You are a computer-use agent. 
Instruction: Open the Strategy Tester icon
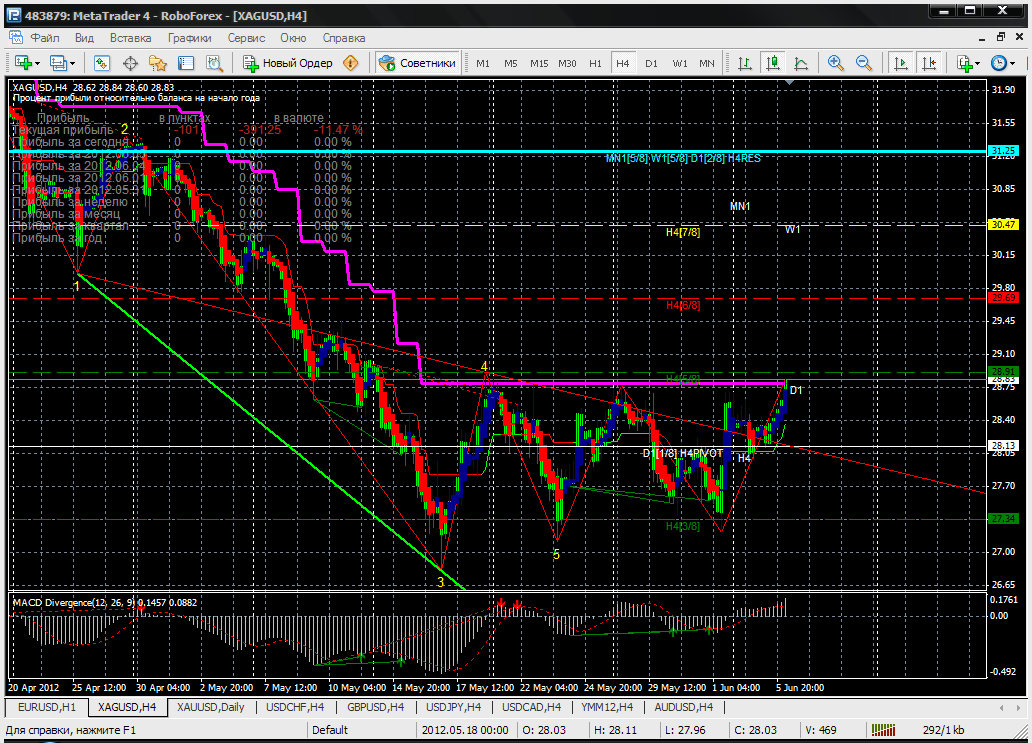click(x=213, y=63)
